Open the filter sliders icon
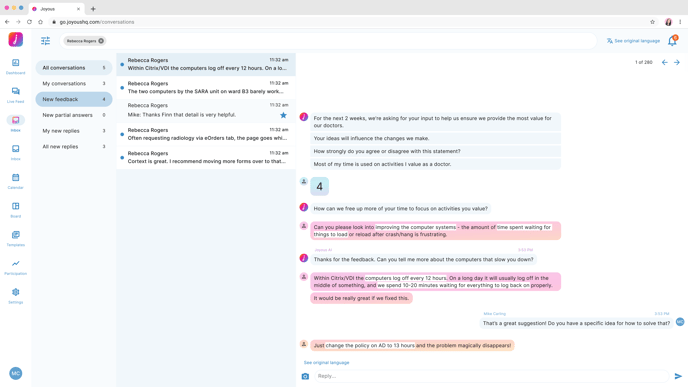 pyautogui.click(x=46, y=41)
